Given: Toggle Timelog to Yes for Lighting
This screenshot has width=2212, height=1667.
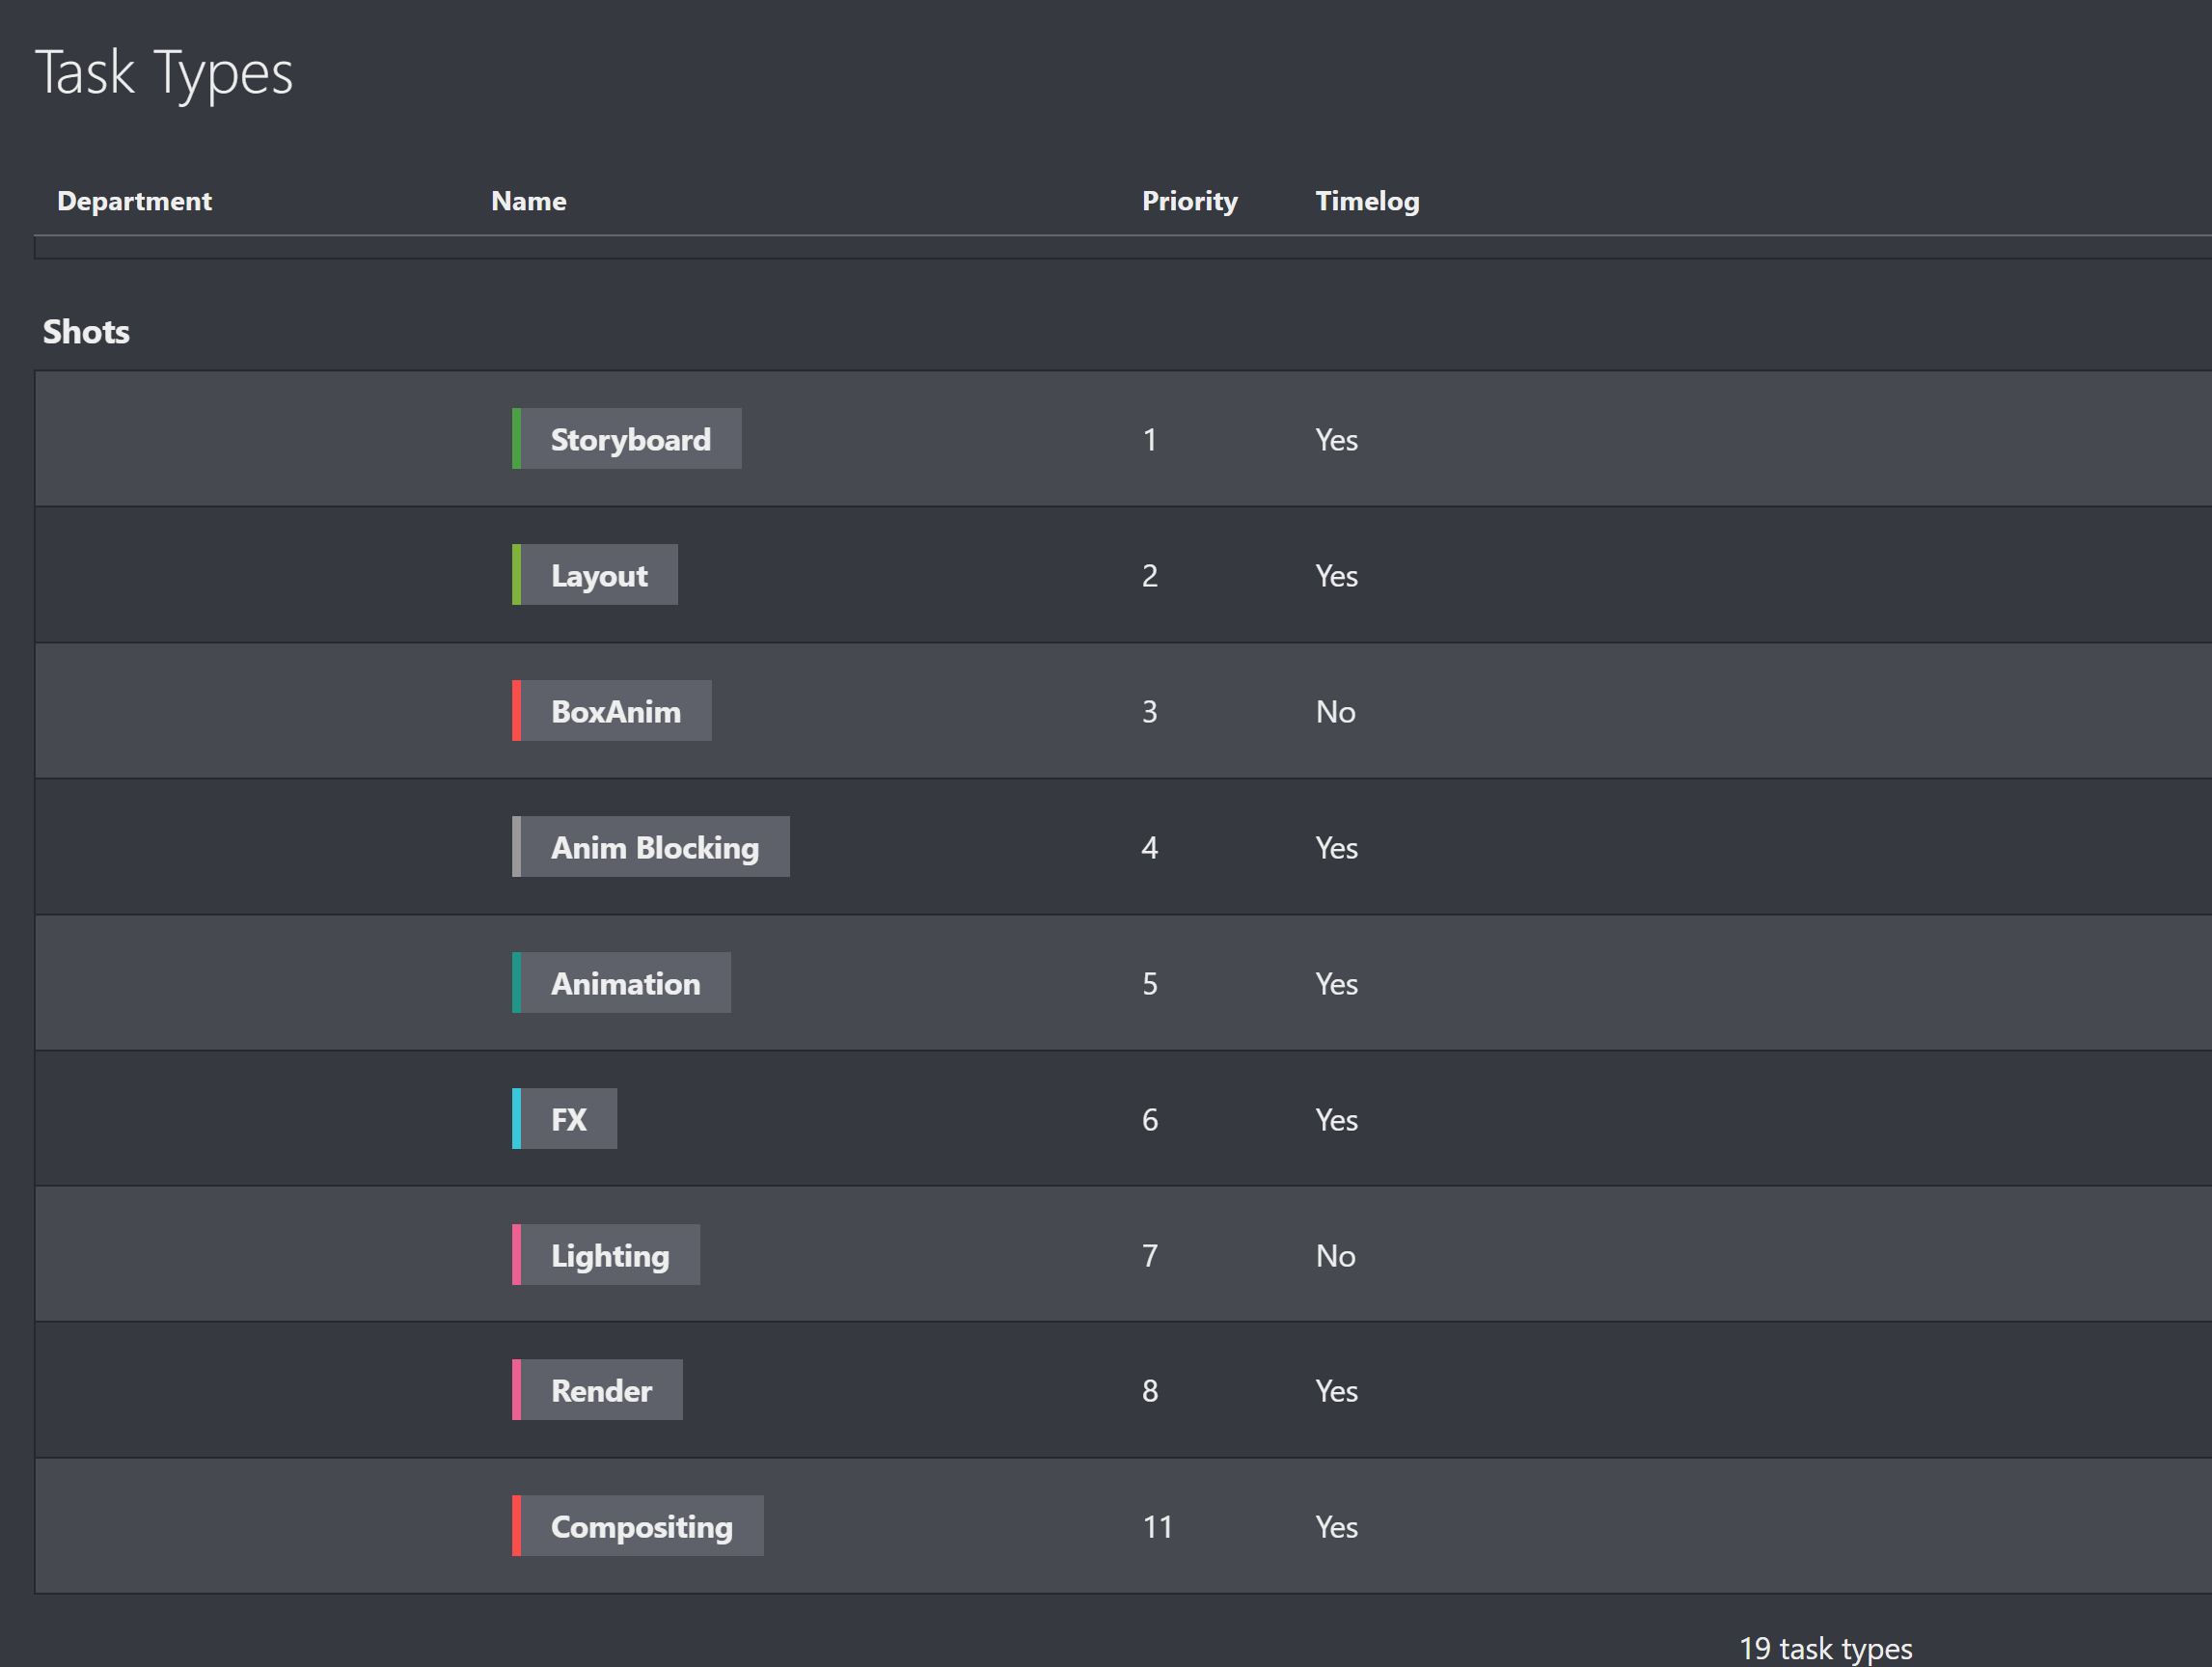Looking at the screenshot, I should point(1335,1255).
